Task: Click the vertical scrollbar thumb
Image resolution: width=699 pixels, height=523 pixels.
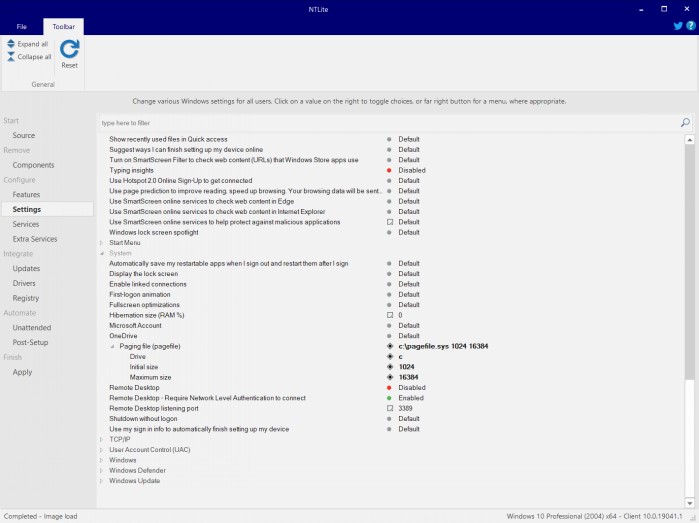Action: tap(690, 262)
